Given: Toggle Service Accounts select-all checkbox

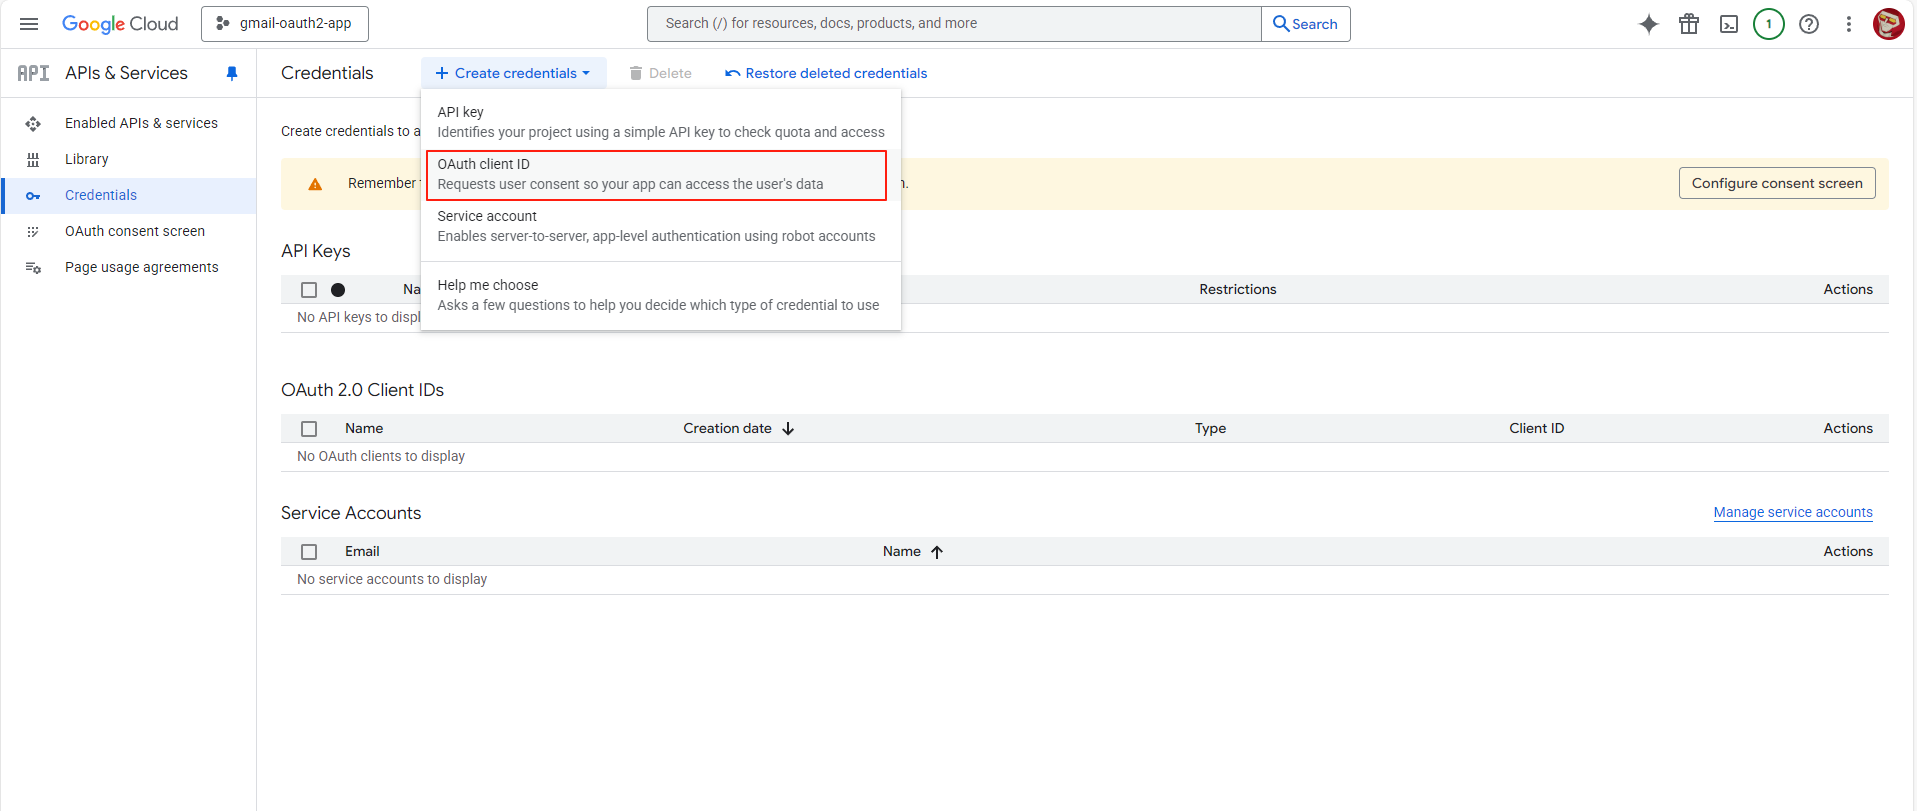Looking at the screenshot, I should point(309,552).
